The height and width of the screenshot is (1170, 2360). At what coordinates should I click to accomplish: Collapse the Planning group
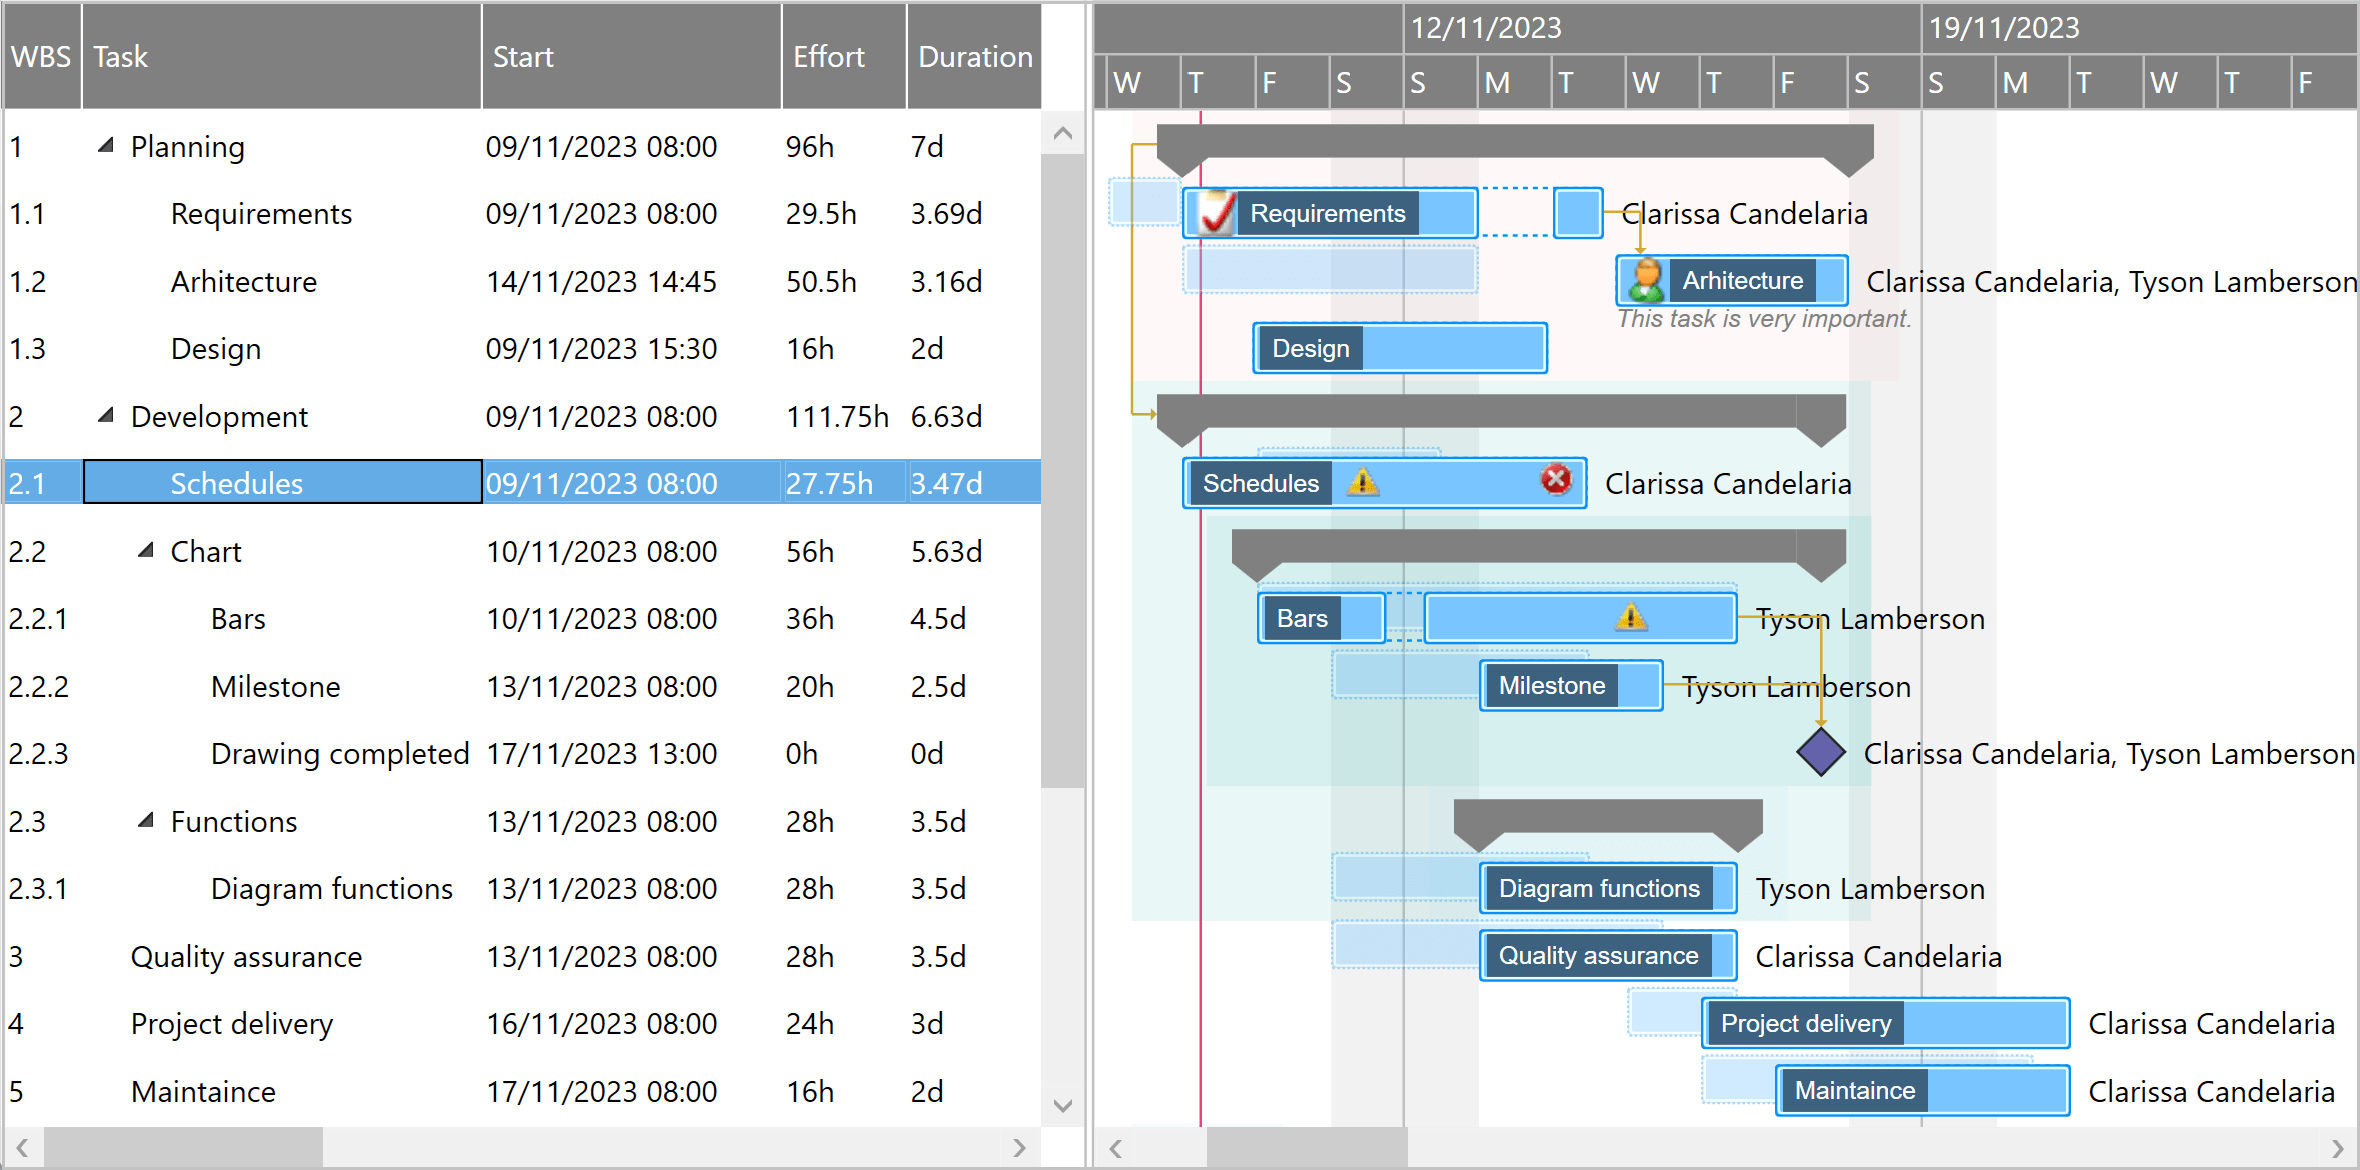click(x=106, y=143)
